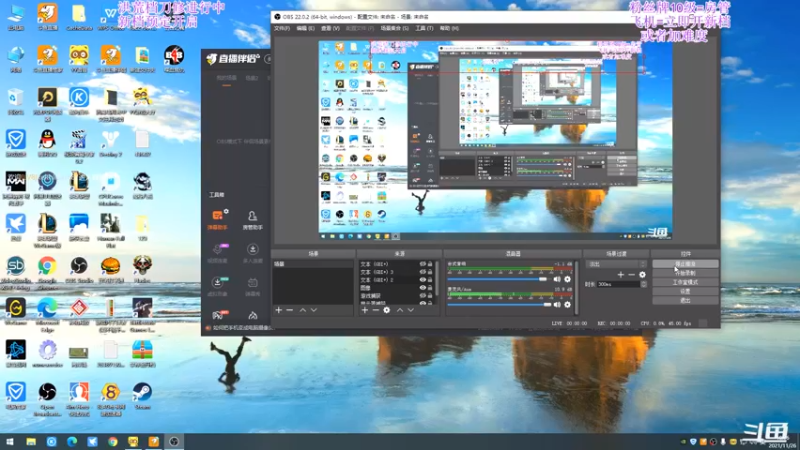Toggle visibility of 文本 (GDI+) source
The width and height of the screenshot is (800, 450).
422,264
